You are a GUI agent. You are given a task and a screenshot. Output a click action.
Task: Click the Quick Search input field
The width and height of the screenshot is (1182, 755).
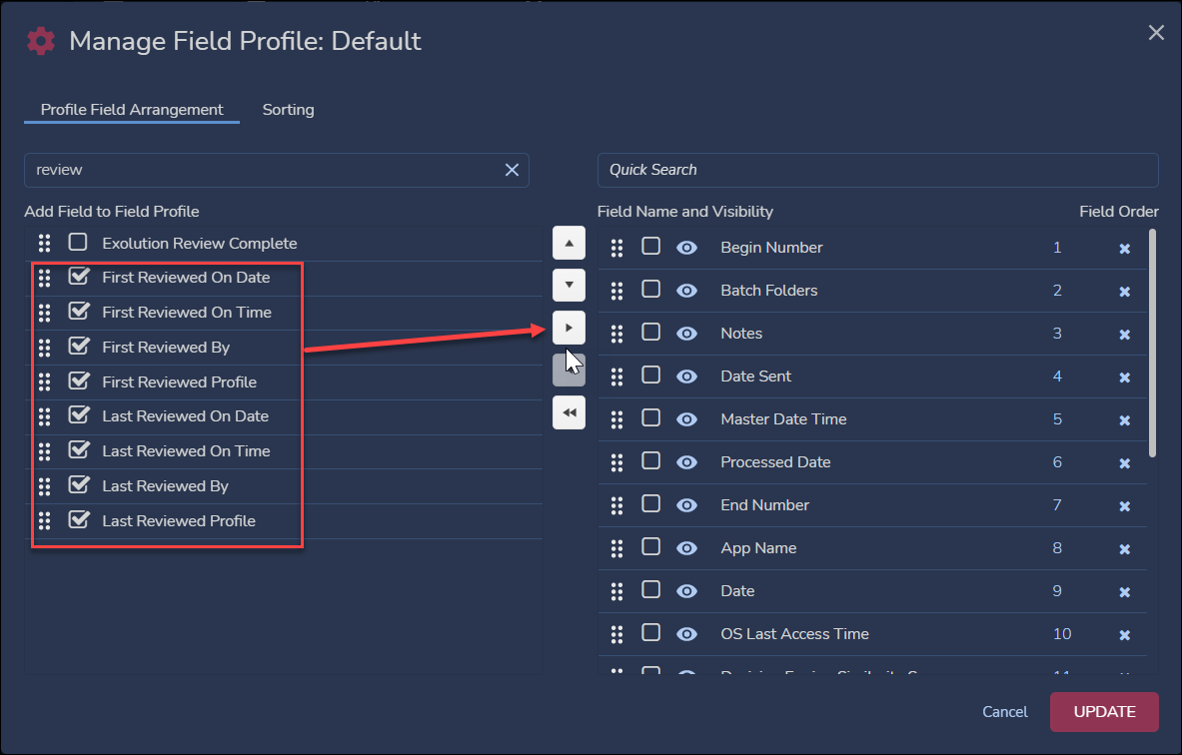877,170
